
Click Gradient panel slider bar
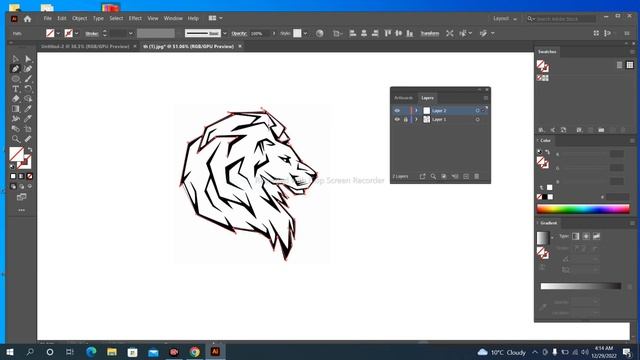581,286
